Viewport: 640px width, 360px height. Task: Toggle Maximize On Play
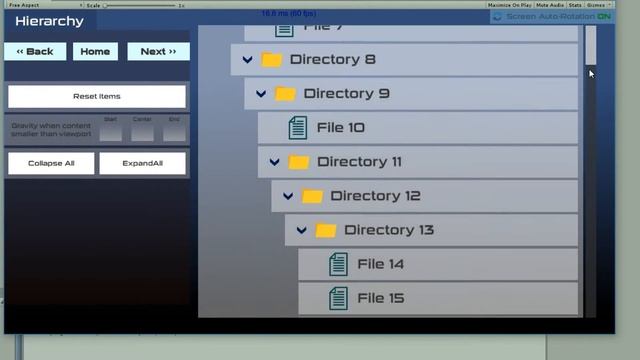(510, 5)
